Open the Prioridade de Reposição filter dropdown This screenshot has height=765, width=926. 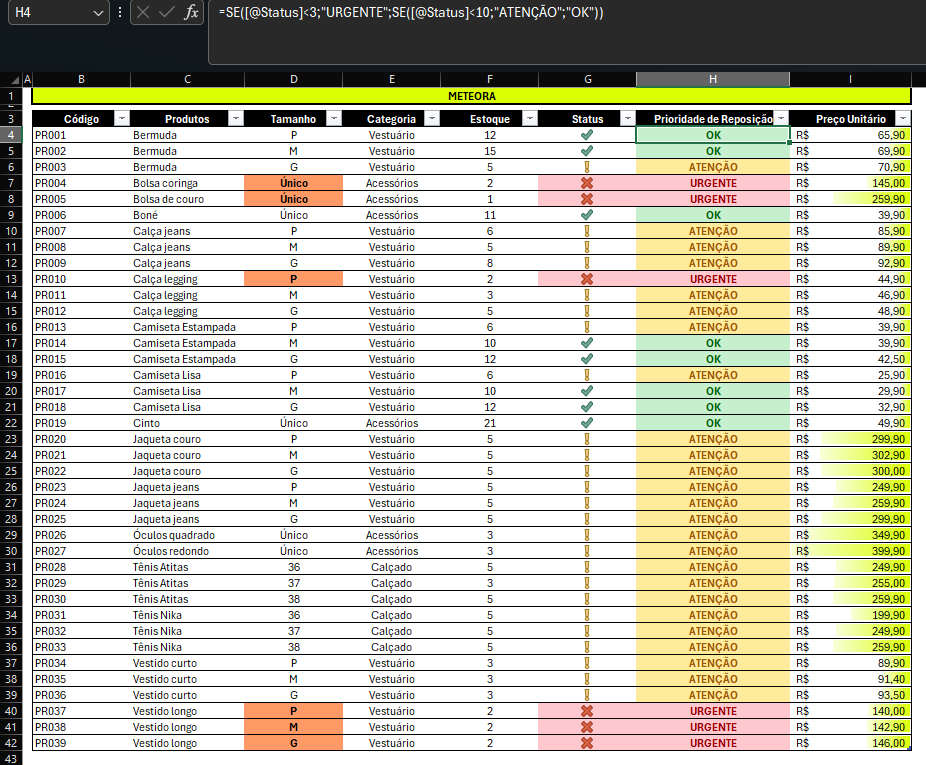pyautogui.click(x=781, y=119)
